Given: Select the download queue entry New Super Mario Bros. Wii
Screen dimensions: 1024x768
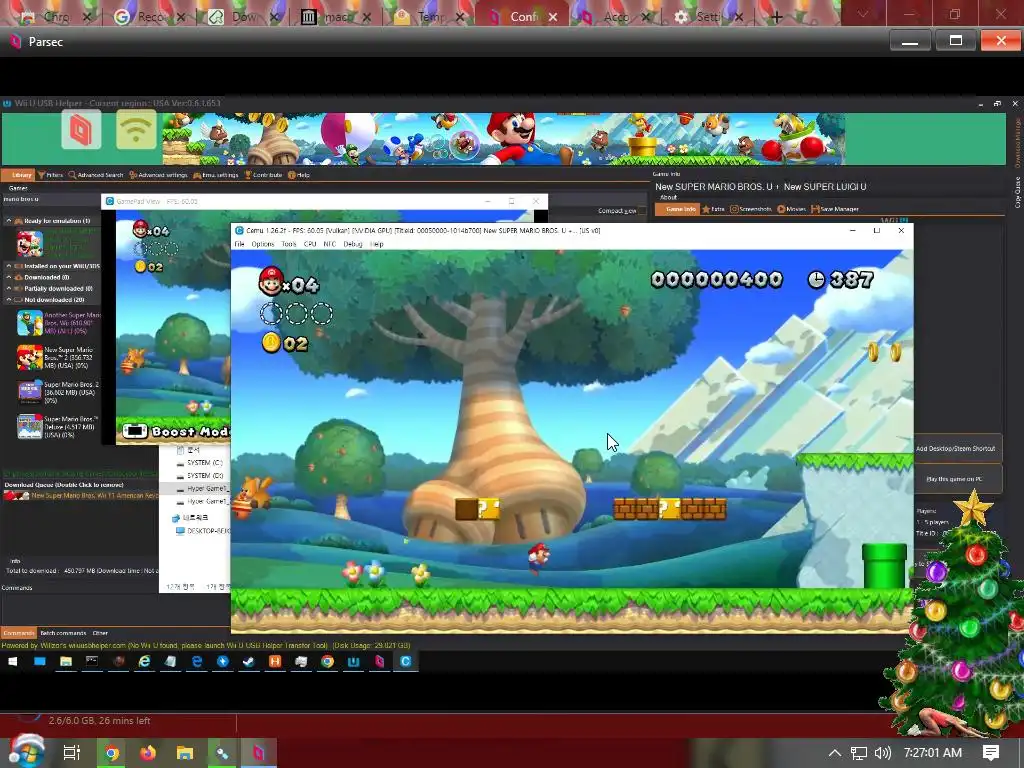Looking at the screenshot, I should click(81, 496).
